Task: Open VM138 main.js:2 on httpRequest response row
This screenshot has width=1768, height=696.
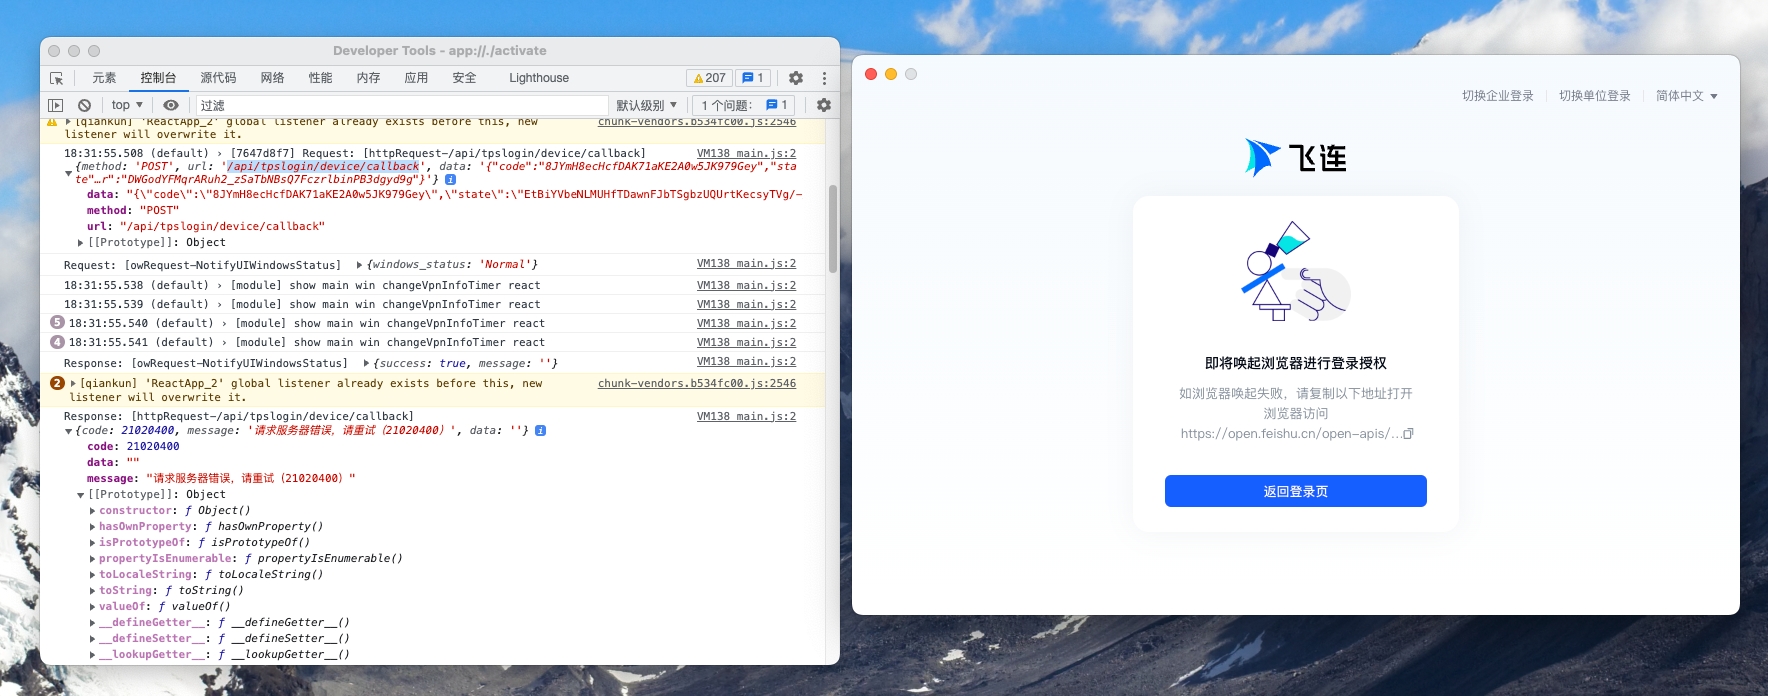Action: [x=746, y=416]
